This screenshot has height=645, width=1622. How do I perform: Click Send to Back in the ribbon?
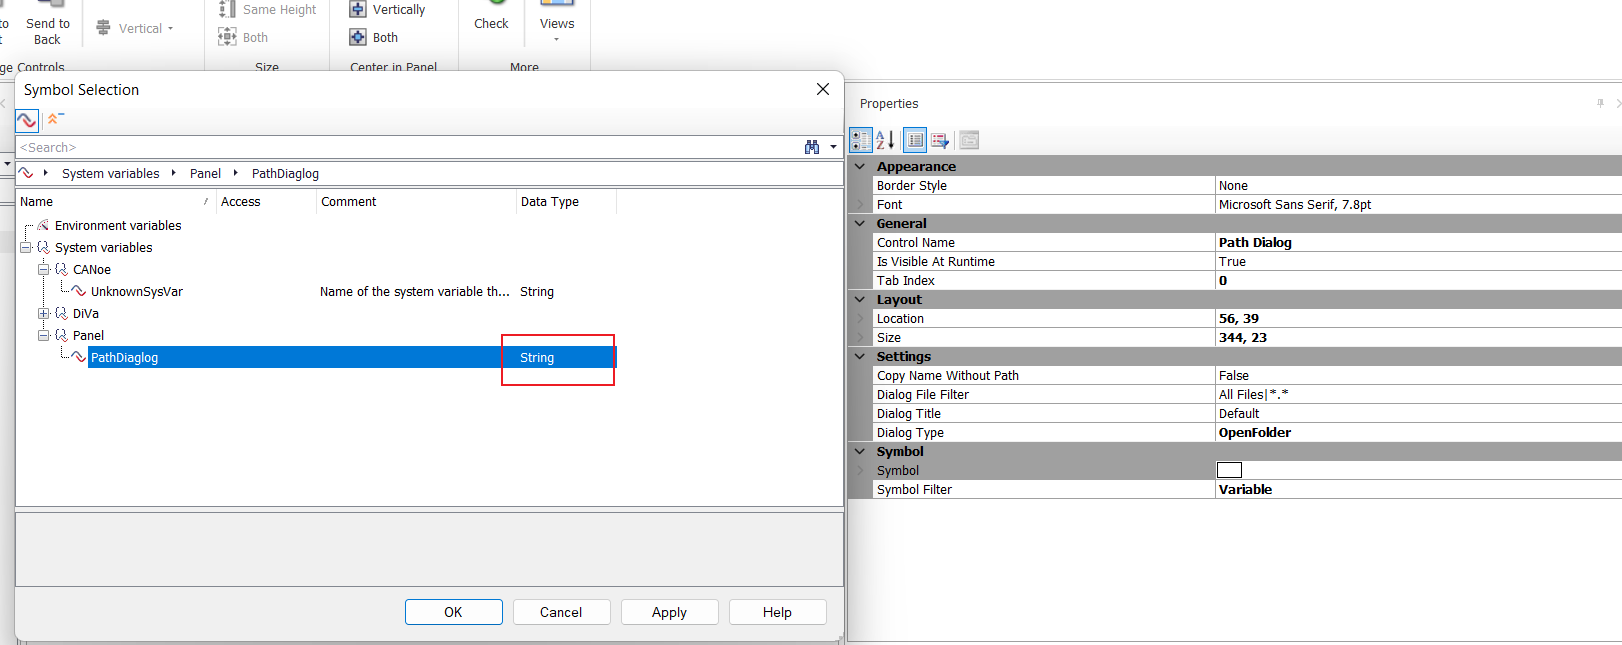click(47, 26)
